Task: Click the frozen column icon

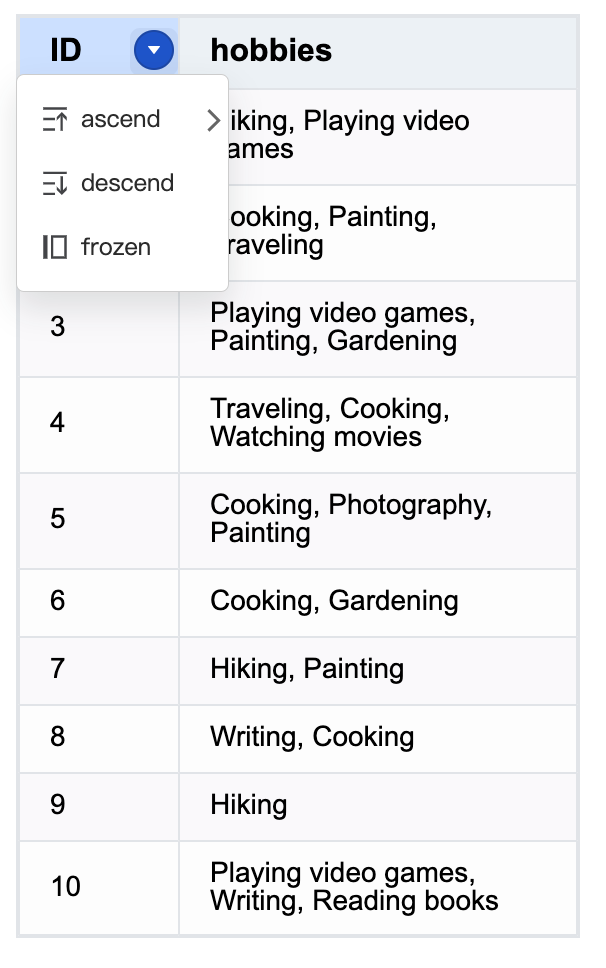Action: tap(54, 247)
